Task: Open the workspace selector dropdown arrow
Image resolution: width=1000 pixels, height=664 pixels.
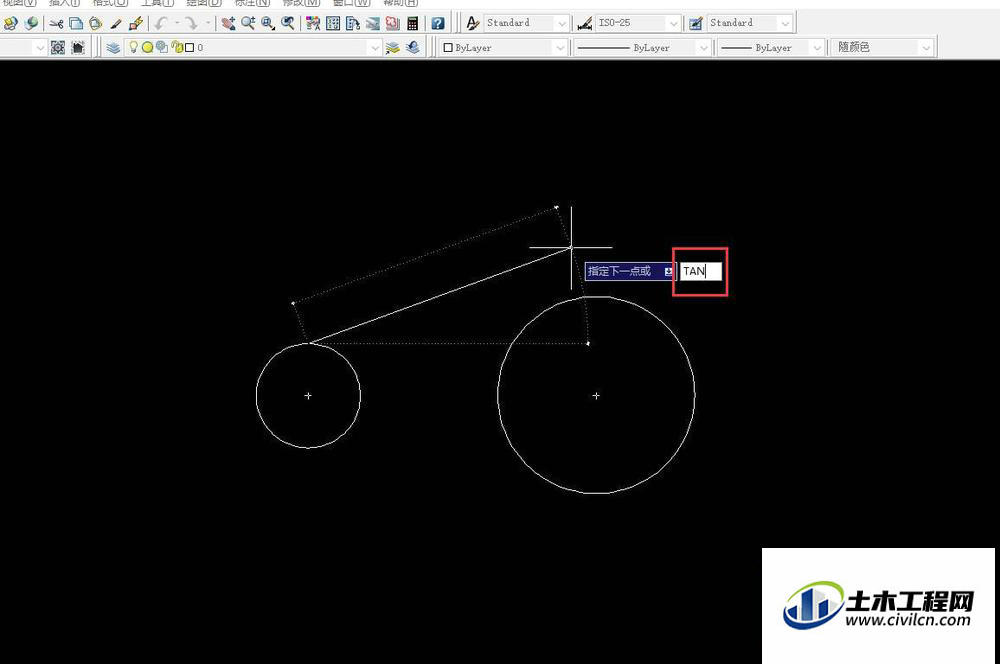Action: 40,48
